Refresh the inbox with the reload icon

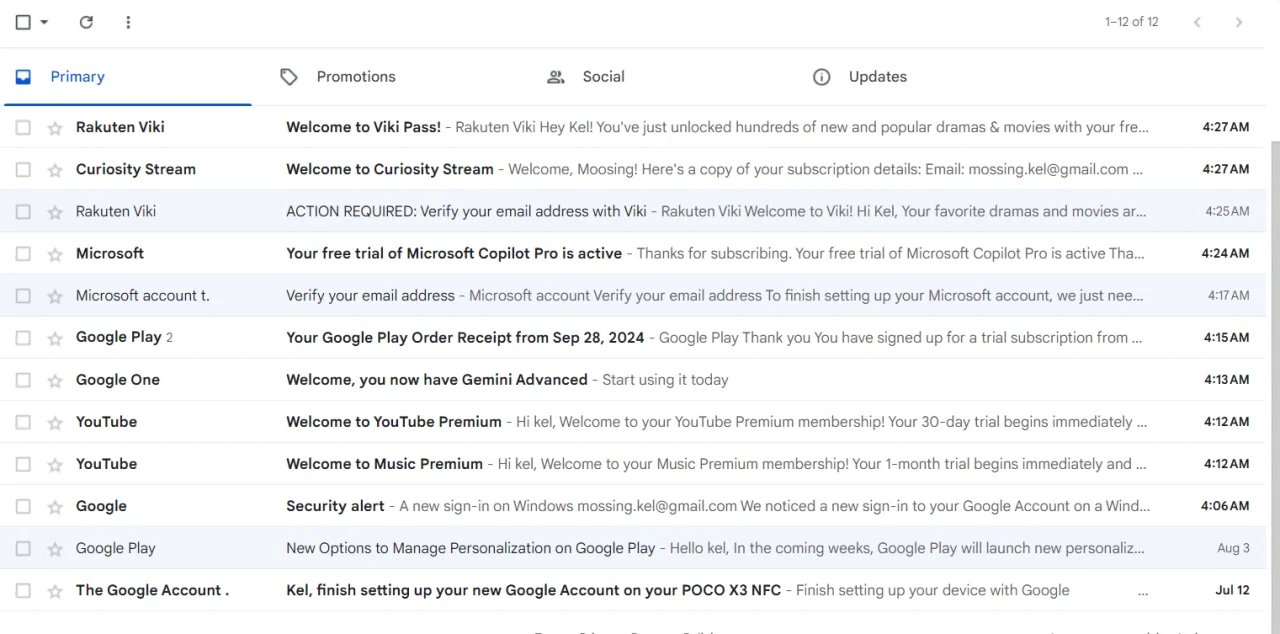(x=86, y=22)
